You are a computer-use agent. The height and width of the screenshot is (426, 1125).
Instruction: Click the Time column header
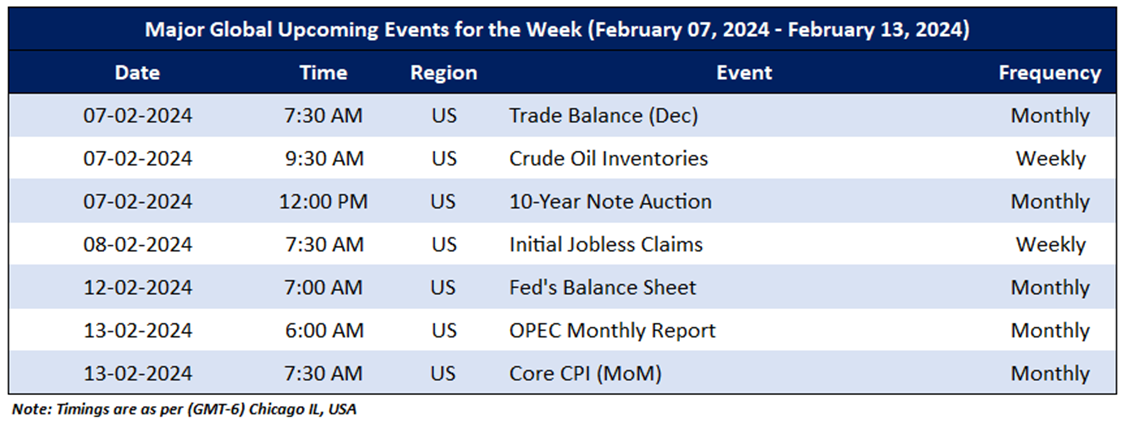323,73
